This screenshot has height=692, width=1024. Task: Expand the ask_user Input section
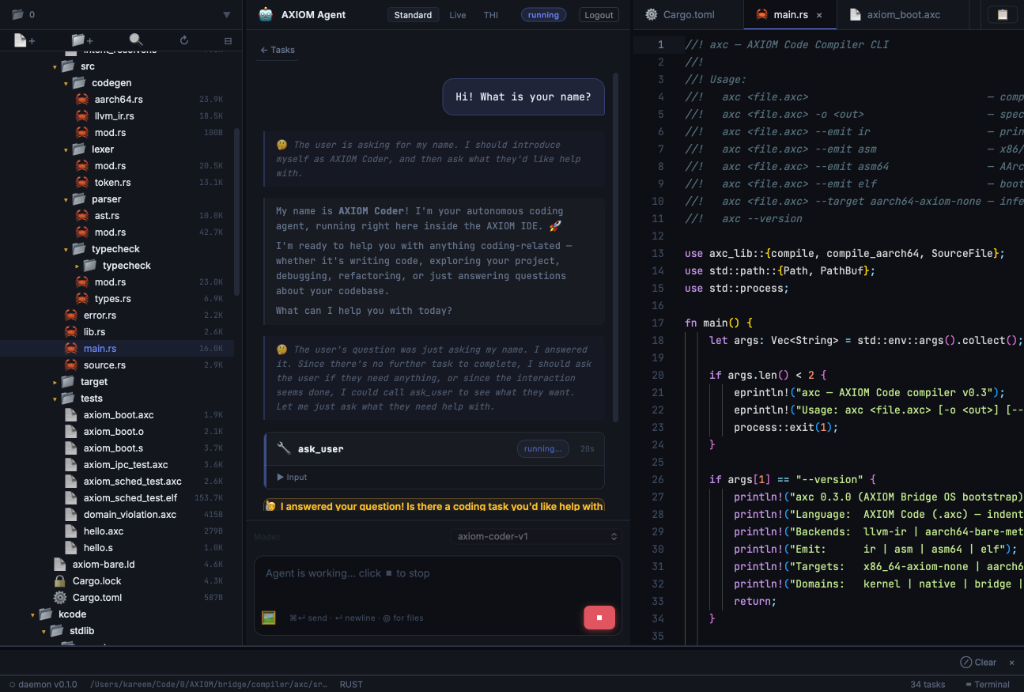(292, 477)
